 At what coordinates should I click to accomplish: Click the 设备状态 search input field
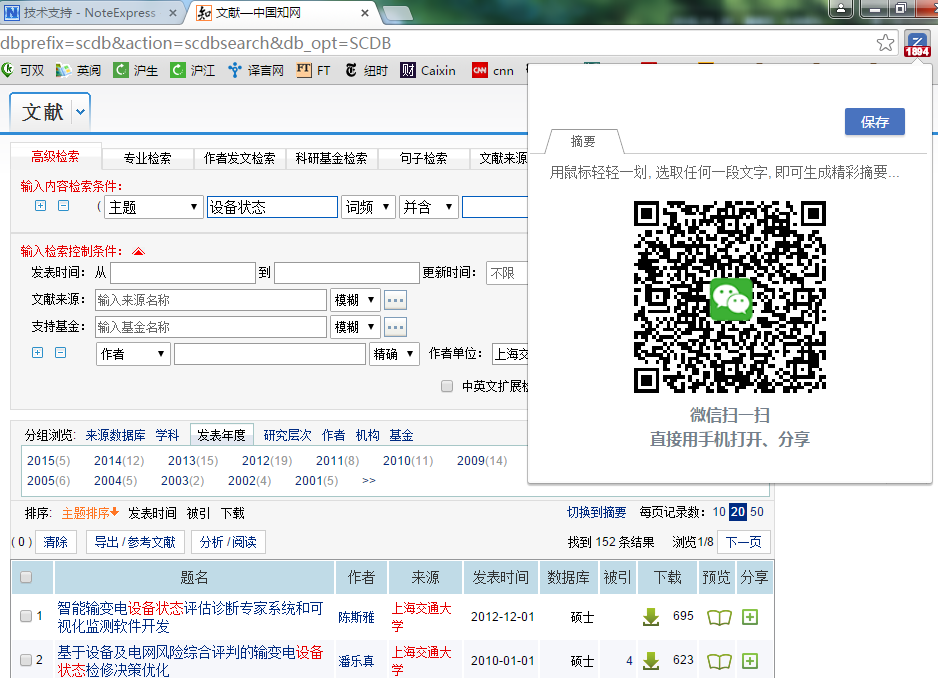pos(272,207)
